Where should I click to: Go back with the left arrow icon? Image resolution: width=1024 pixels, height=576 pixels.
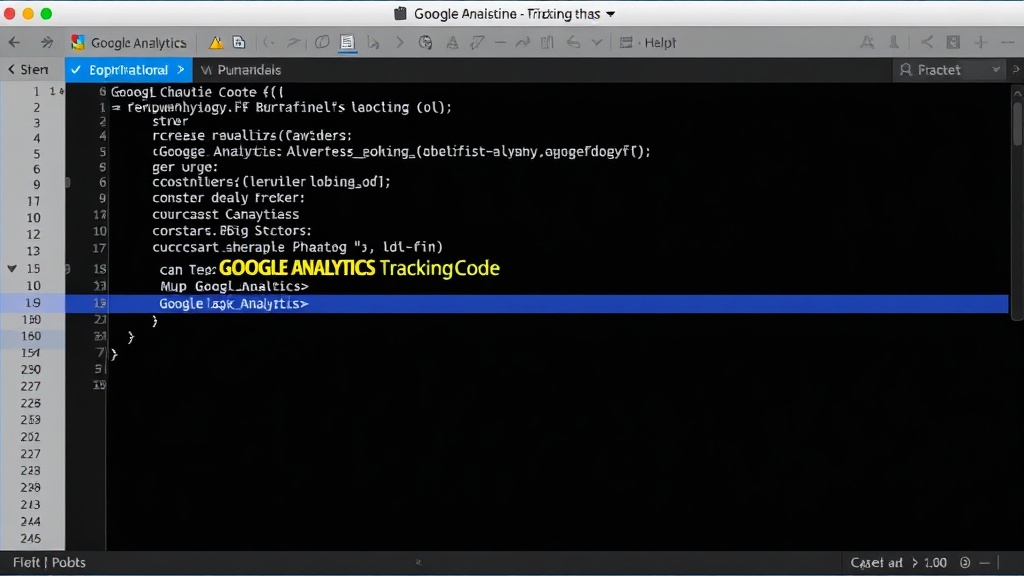point(14,42)
